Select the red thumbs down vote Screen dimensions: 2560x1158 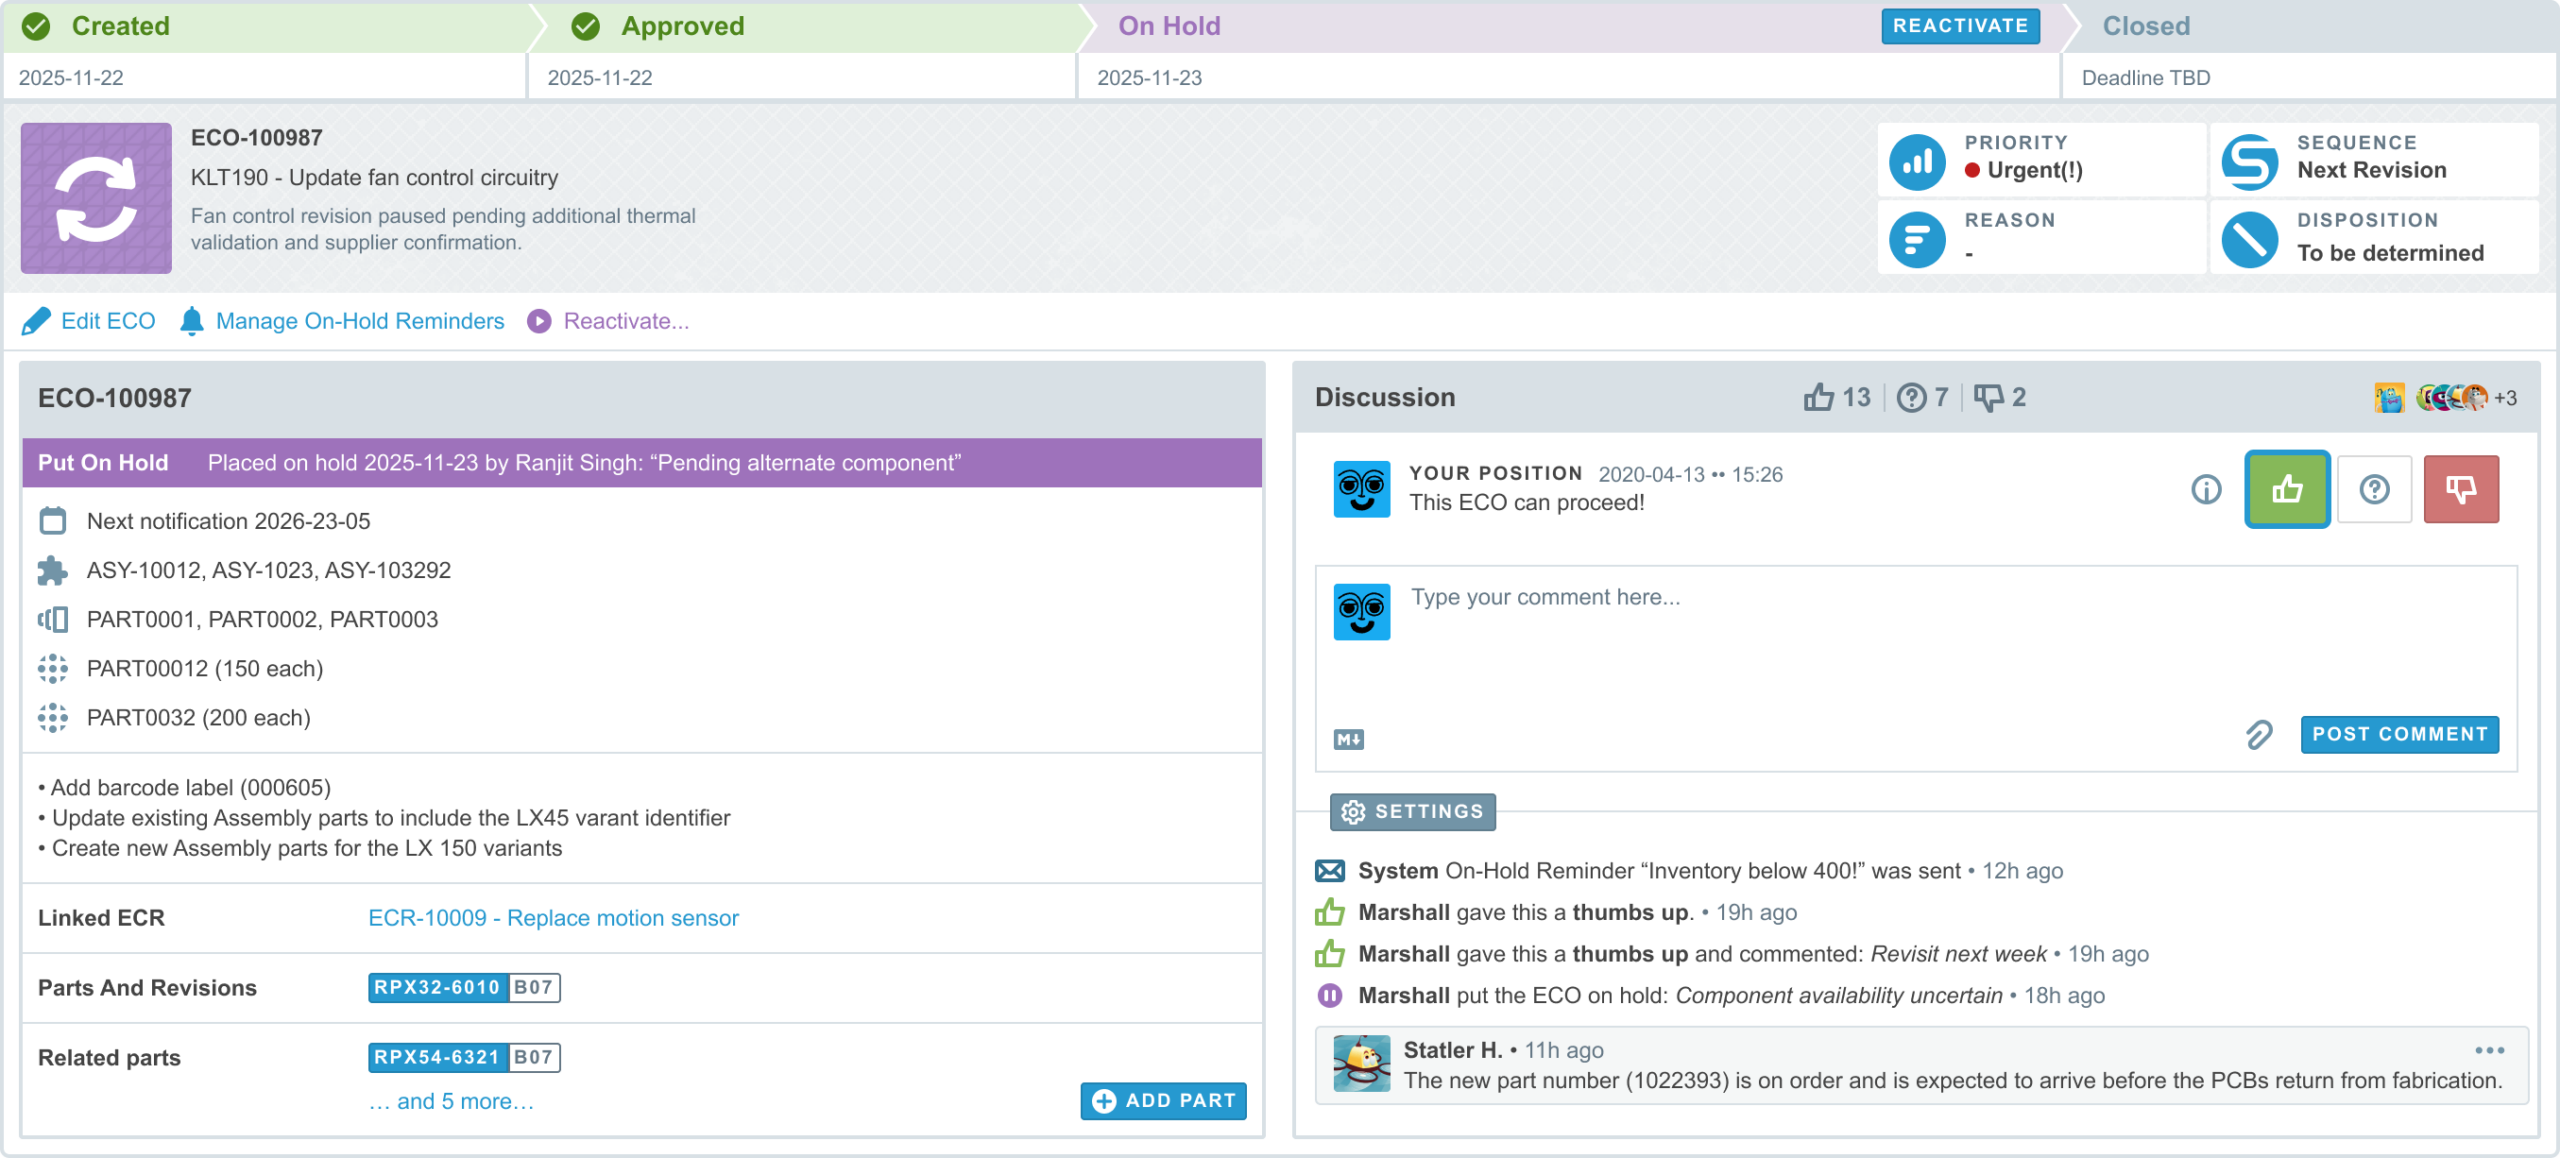(x=2460, y=489)
